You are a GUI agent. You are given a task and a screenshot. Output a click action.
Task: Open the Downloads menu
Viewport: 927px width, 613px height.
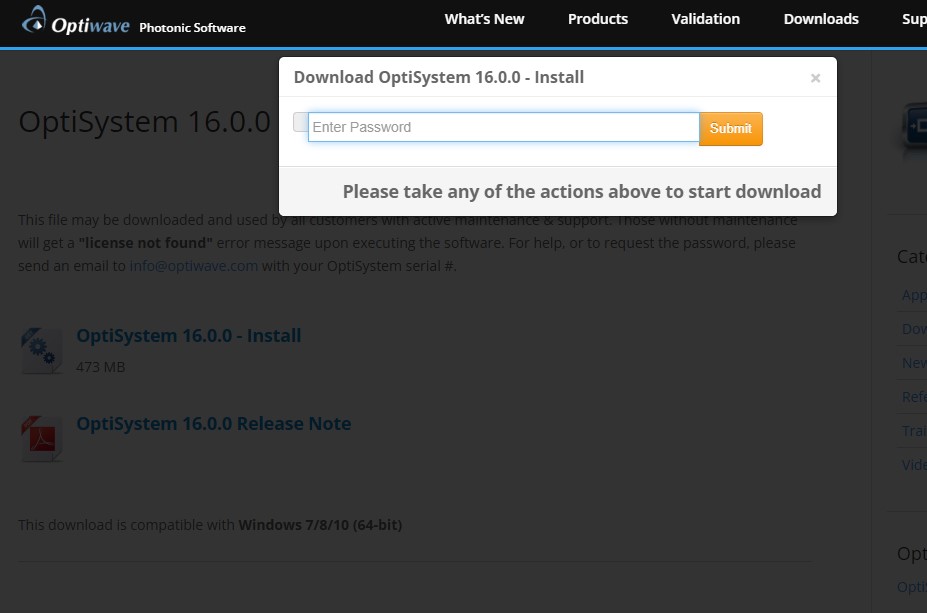coord(820,18)
